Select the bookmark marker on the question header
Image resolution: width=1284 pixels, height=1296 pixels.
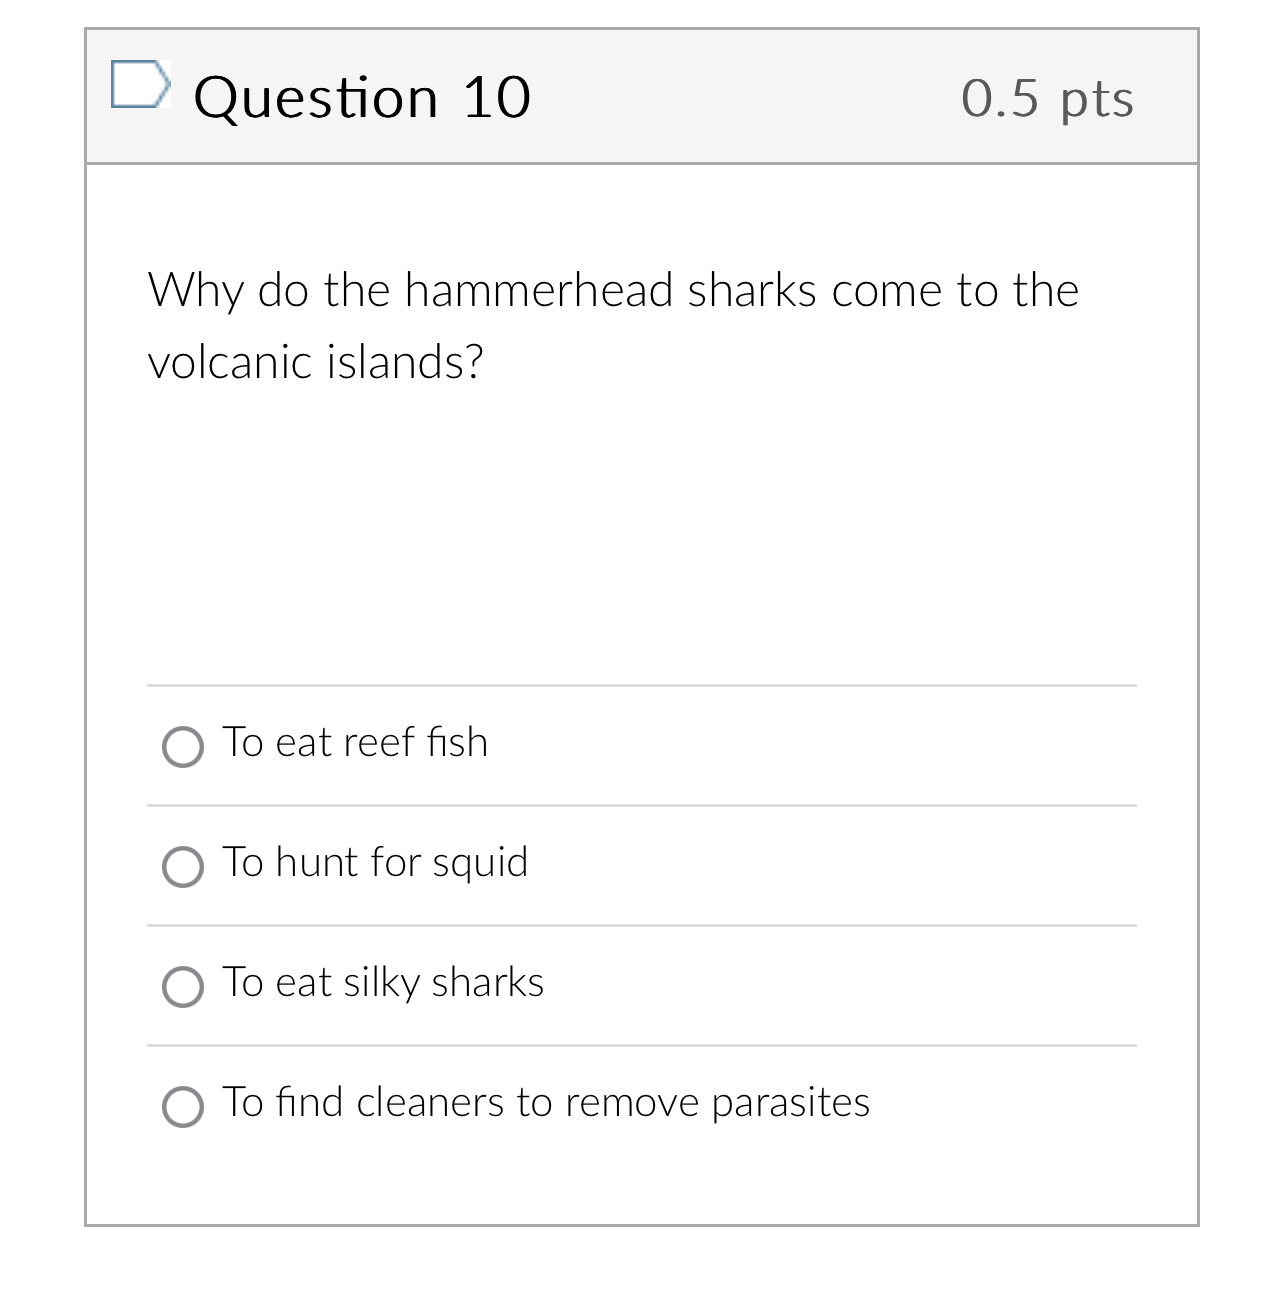pos(141,88)
